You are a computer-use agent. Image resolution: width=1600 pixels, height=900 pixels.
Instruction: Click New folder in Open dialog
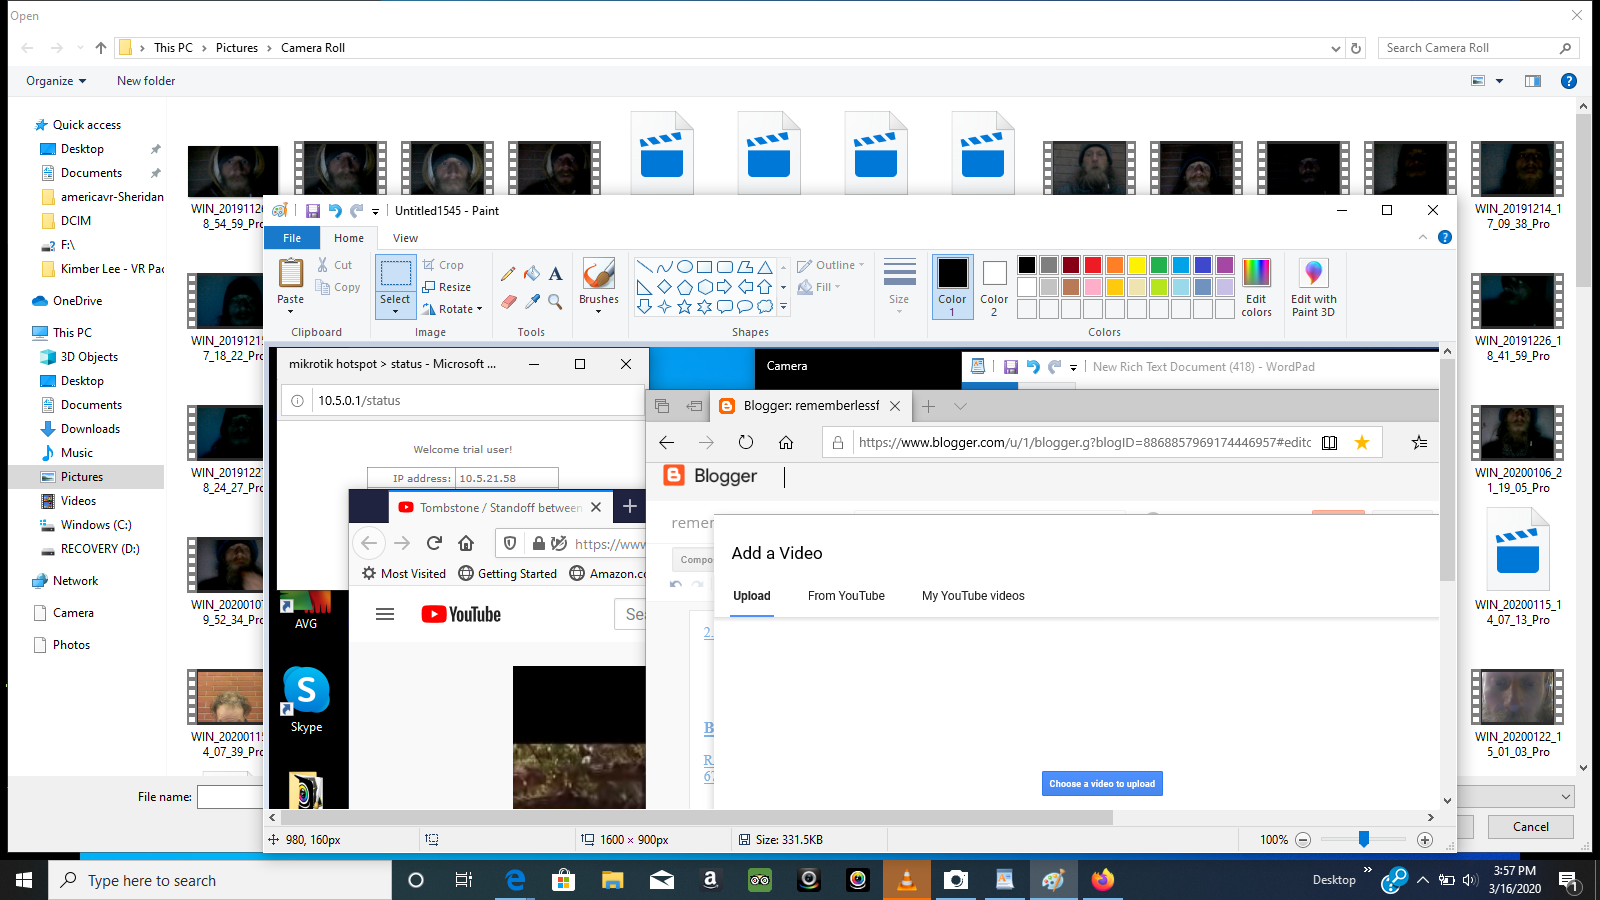pos(146,81)
